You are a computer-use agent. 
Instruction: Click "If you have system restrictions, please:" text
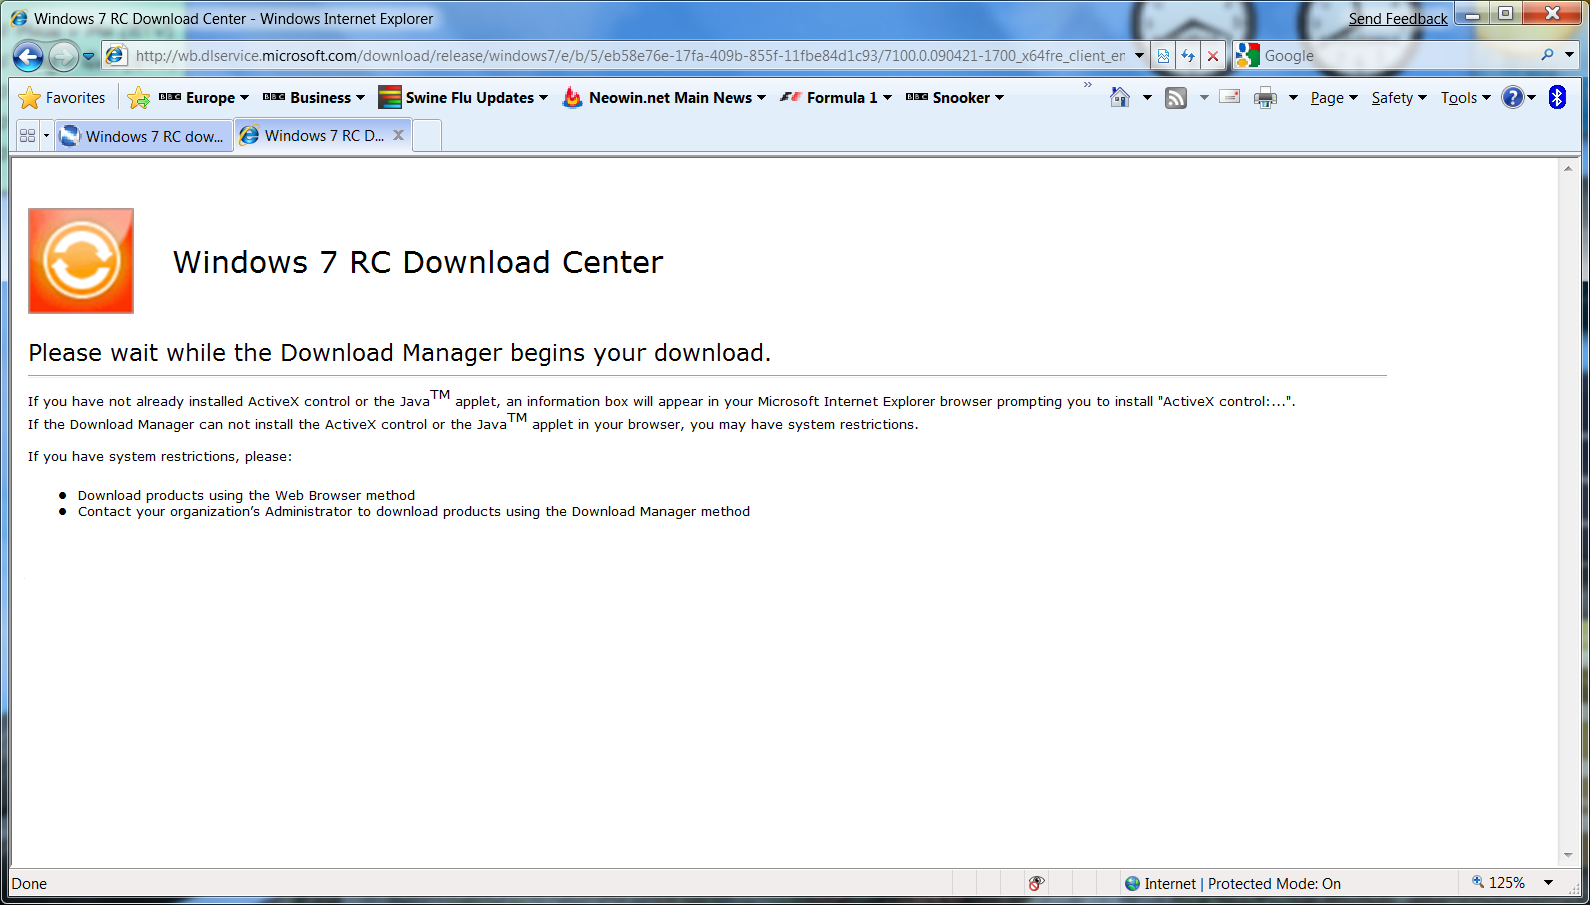coord(160,457)
